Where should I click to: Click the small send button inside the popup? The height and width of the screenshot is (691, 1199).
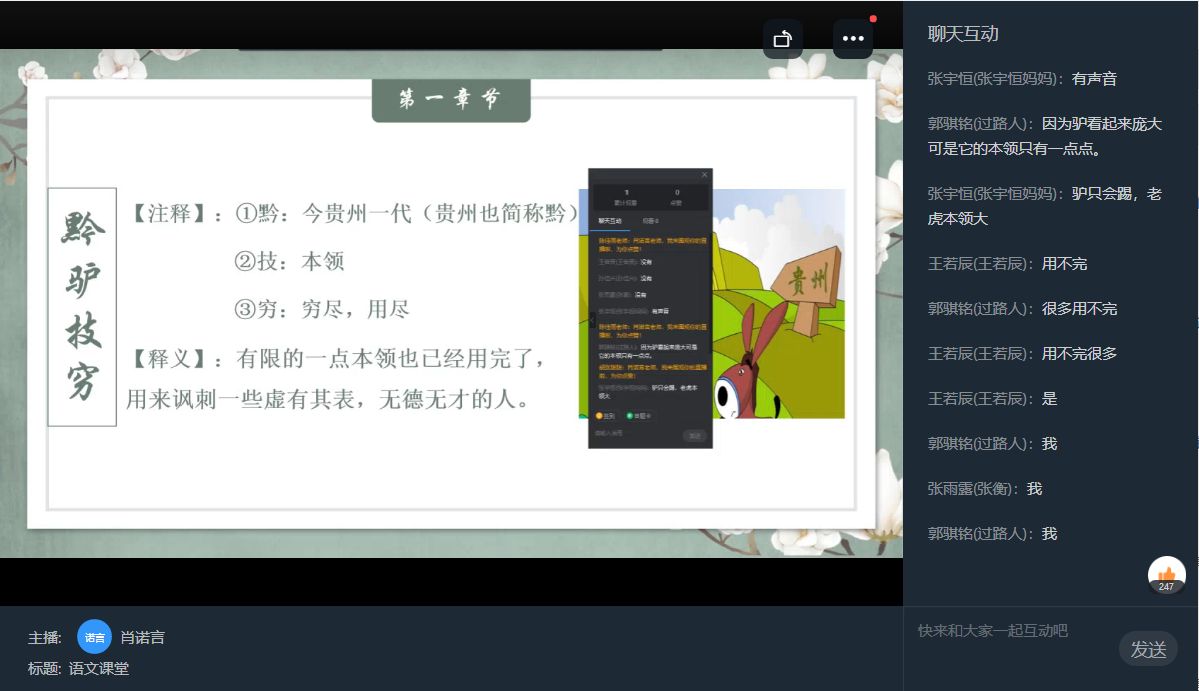tap(694, 436)
